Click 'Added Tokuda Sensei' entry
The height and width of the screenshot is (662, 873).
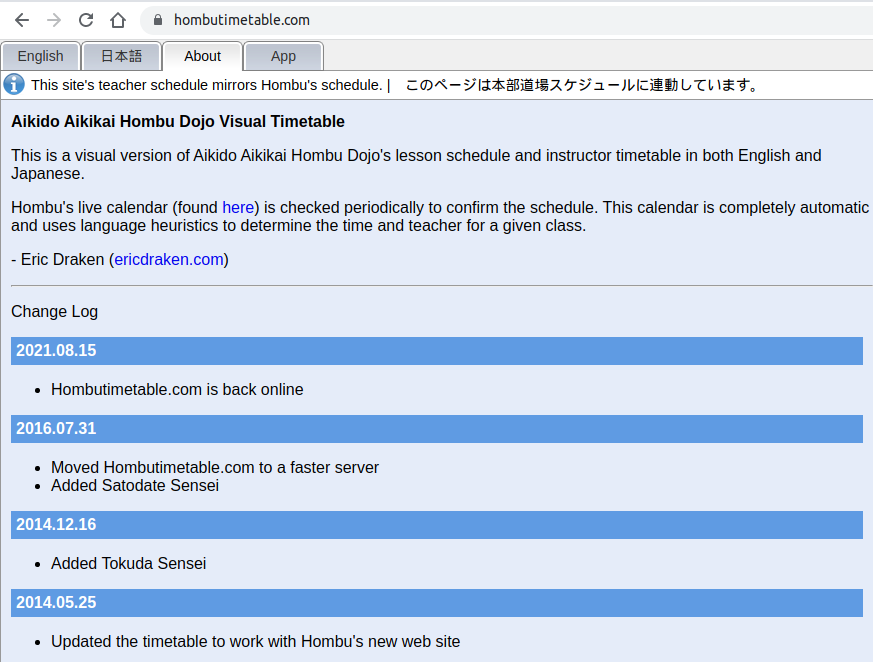click(x=129, y=563)
